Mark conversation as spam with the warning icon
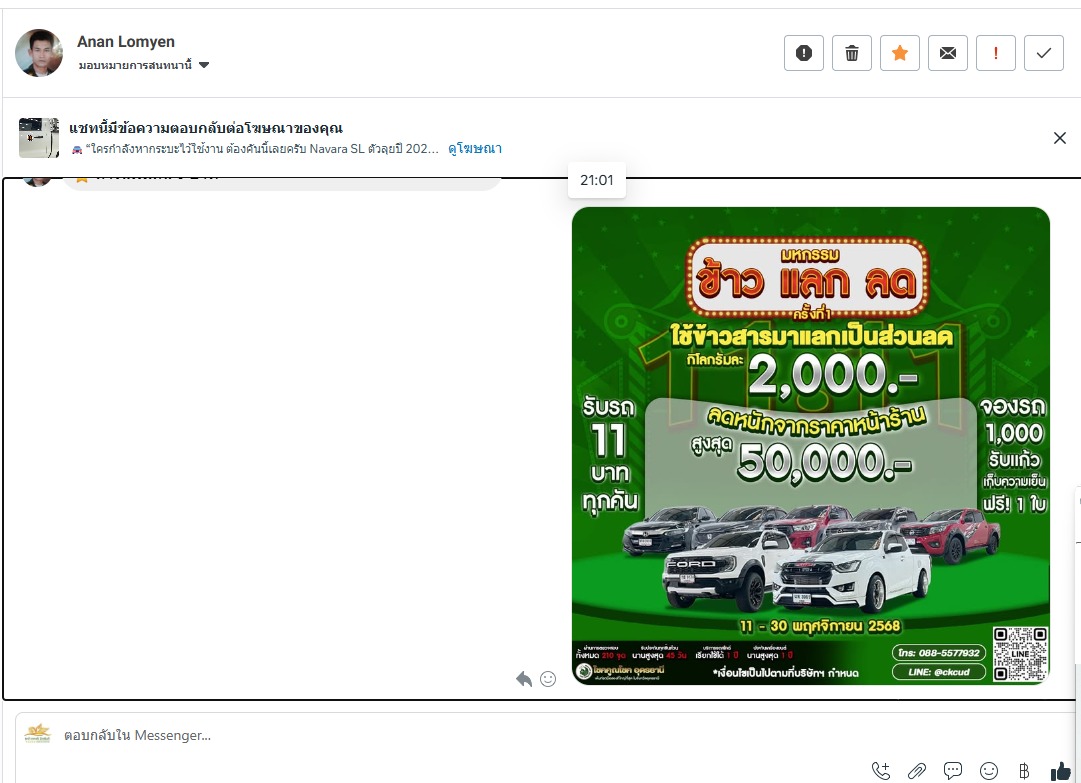 click(804, 53)
